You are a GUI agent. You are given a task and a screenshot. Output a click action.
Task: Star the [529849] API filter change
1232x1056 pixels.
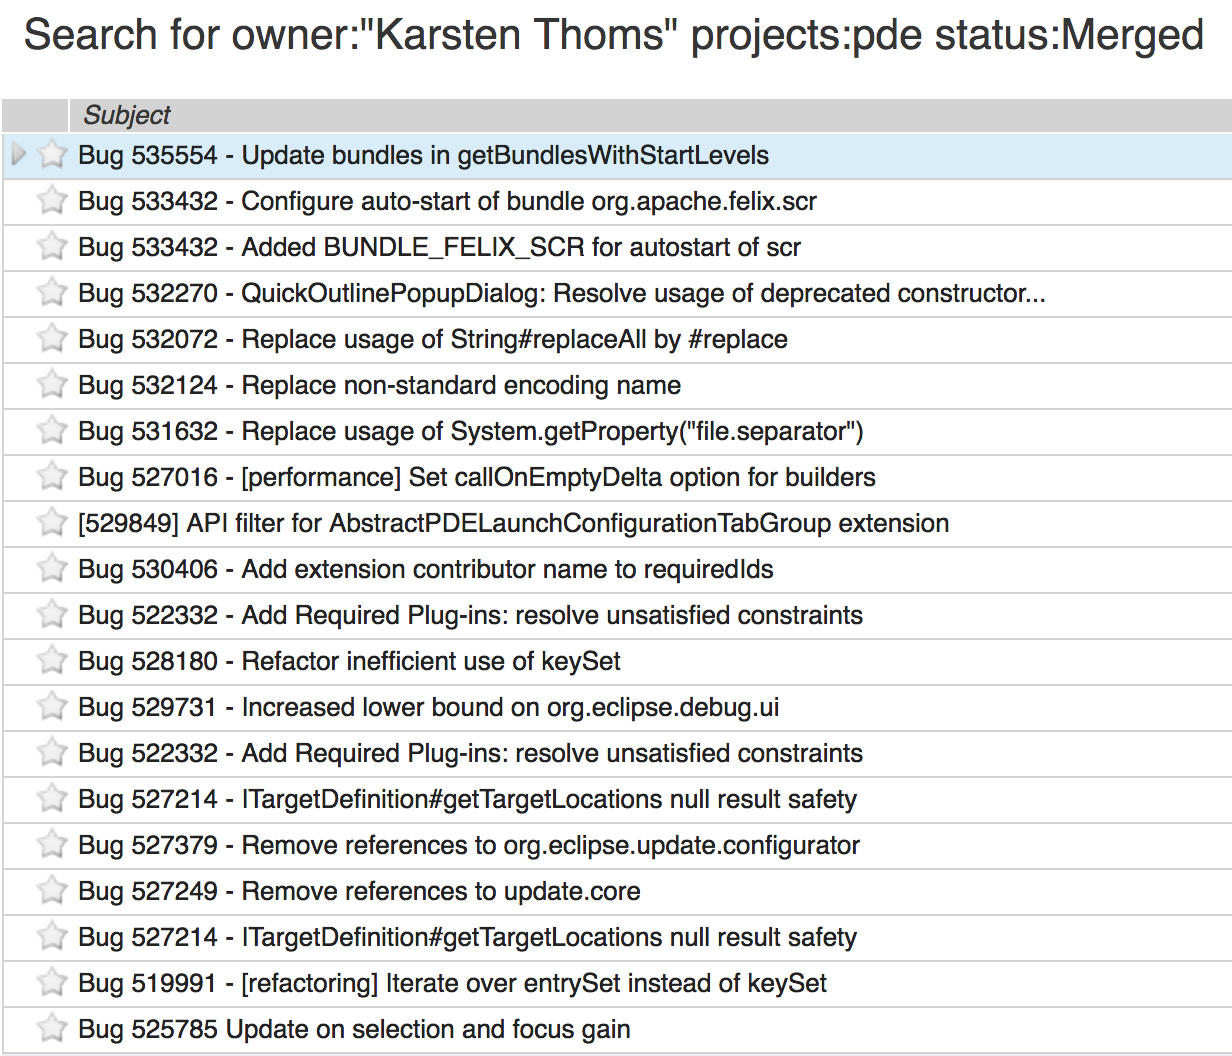[52, 523]
